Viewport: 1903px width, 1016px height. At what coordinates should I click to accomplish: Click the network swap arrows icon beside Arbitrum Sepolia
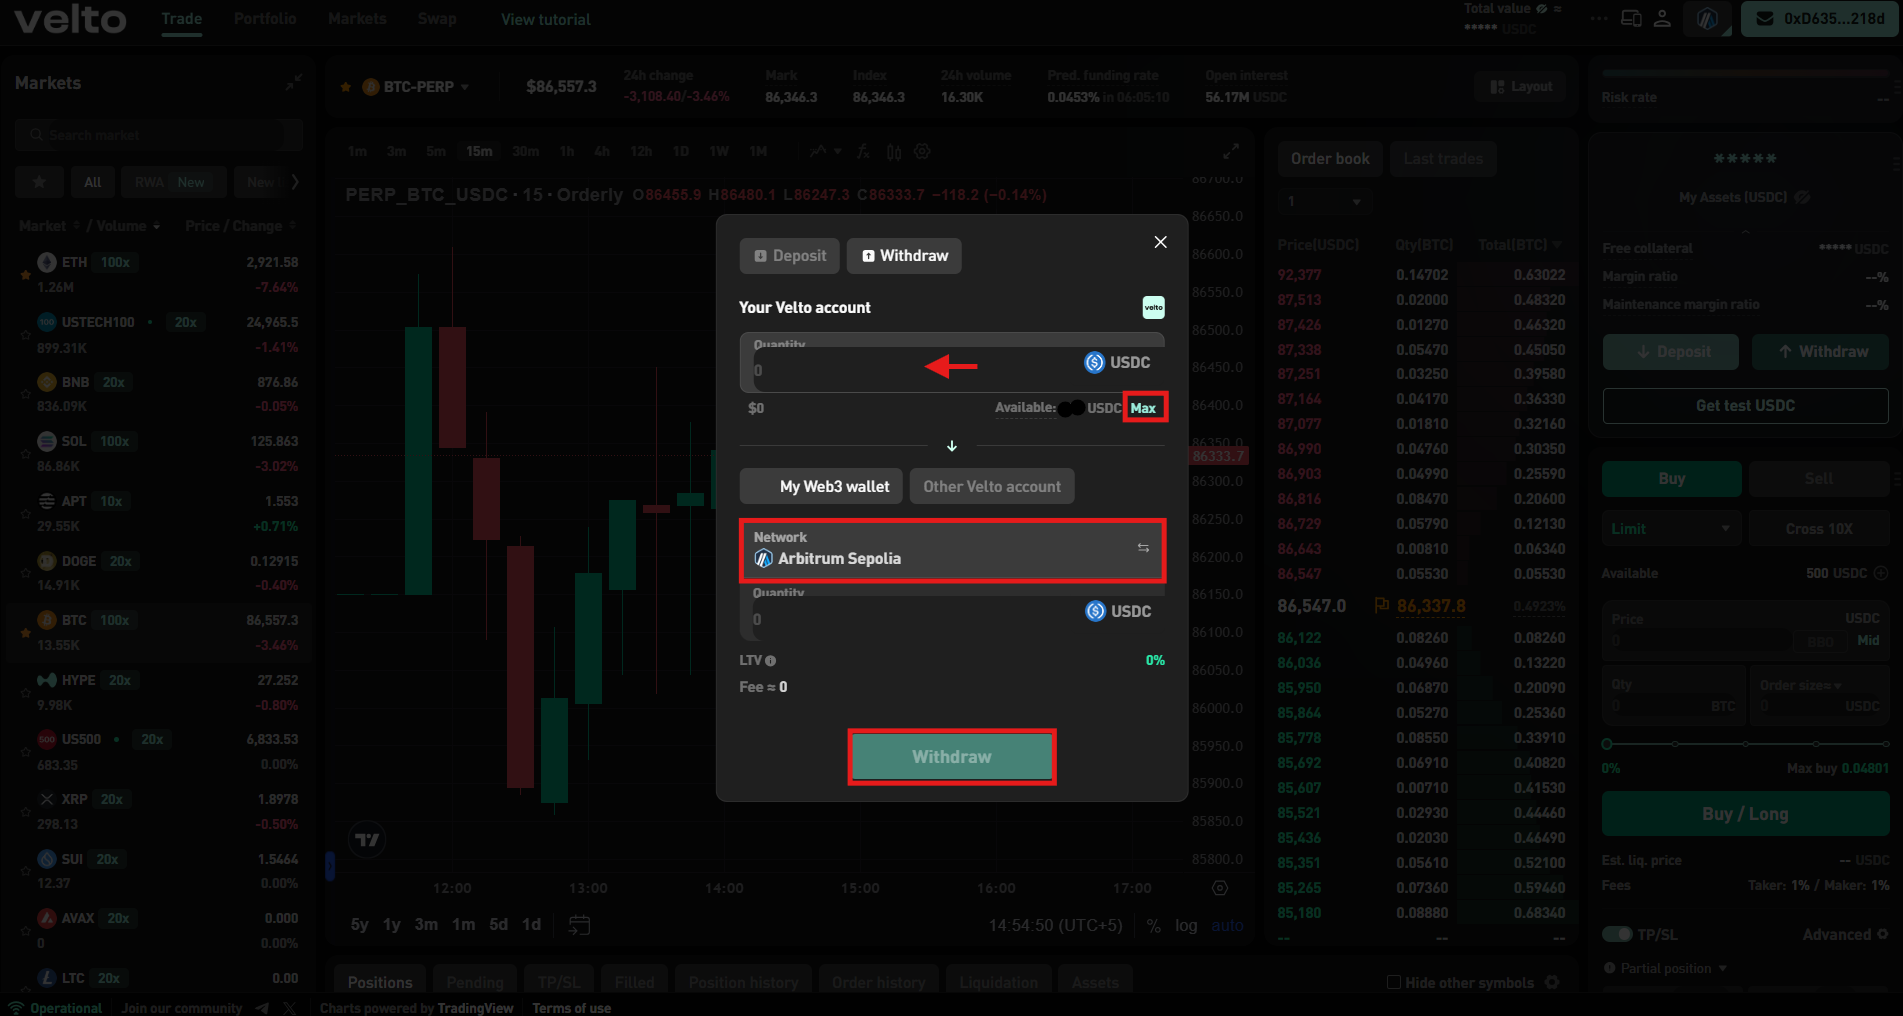pos(1142,548)
